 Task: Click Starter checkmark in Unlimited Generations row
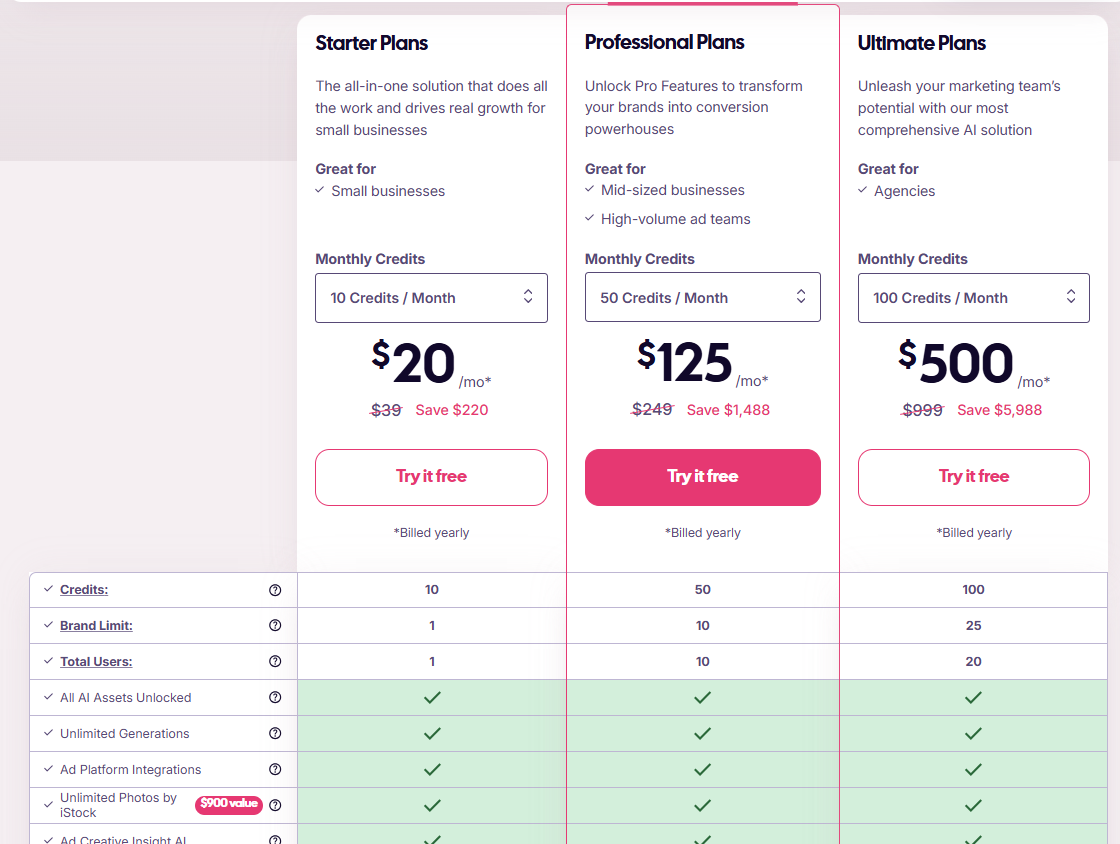[x=432, y=733]
